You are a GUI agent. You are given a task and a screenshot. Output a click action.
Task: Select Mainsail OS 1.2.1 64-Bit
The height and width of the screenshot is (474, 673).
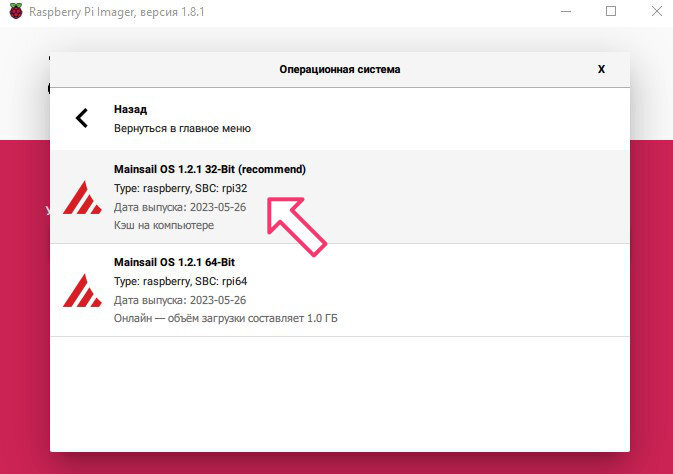coord(340,290)
